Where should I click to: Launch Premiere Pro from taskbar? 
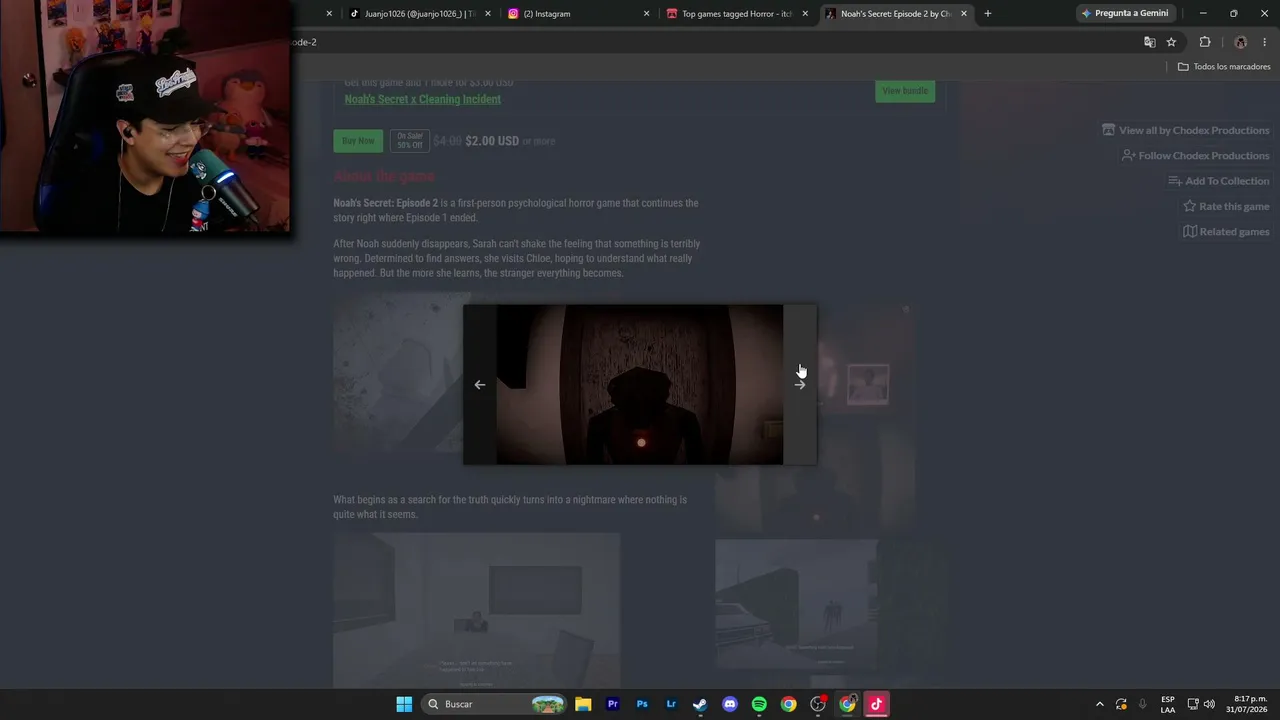[x=613, y=704]
